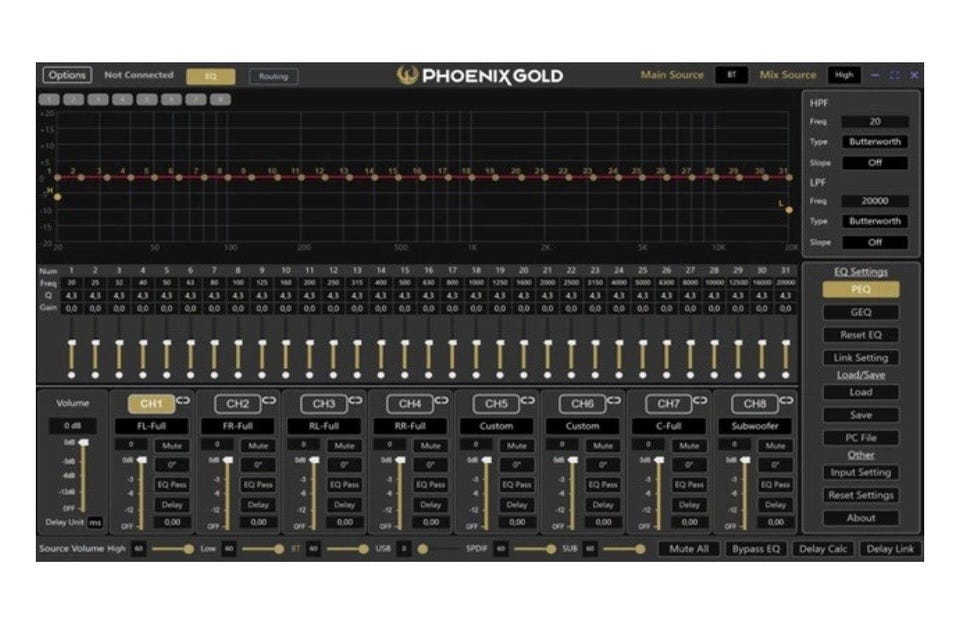The height and width of the screenshot is (631, 960).
Task: Click the CH1 delay value 0.00 field
Action: (x=172, y=523)
